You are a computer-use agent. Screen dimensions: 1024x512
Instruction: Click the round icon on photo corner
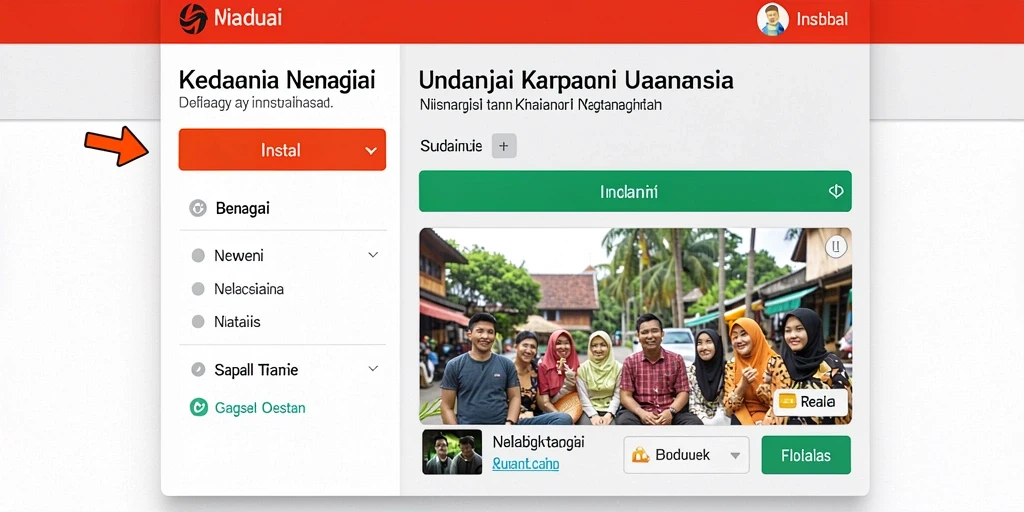point(836,246)
